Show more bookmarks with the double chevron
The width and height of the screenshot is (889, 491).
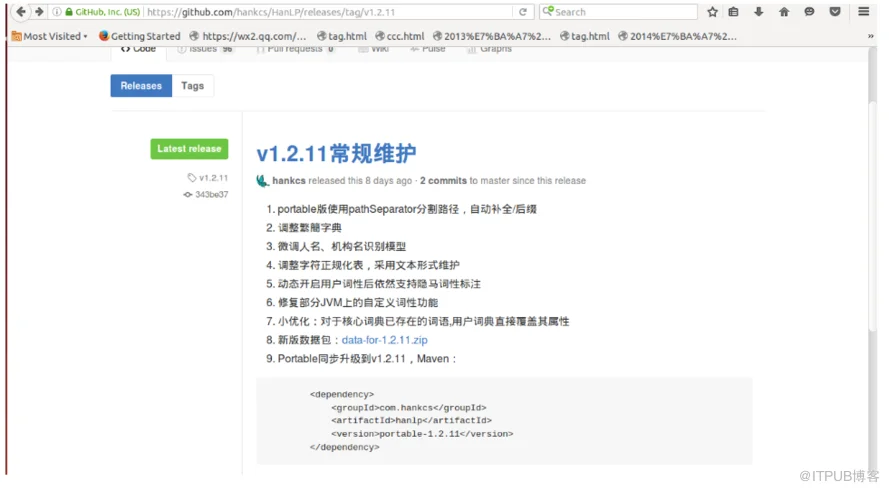871,36
